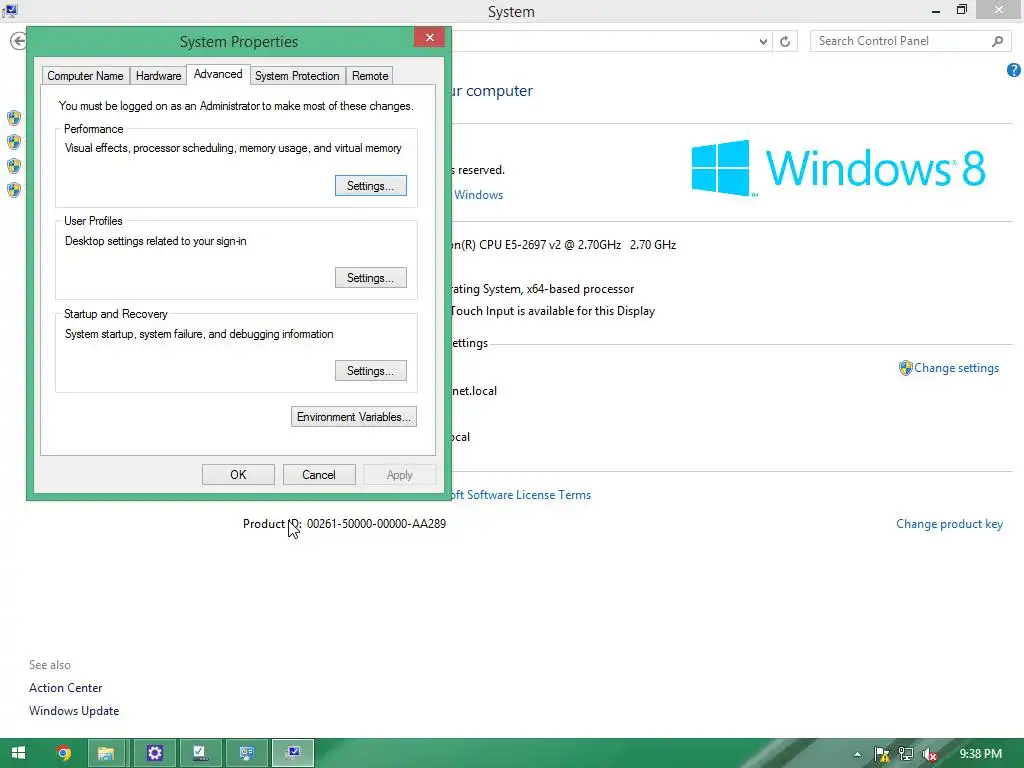Viewport: 1024px width, 768px height.
Task: Click the network tray icon
Action: [x=906, y=754]
